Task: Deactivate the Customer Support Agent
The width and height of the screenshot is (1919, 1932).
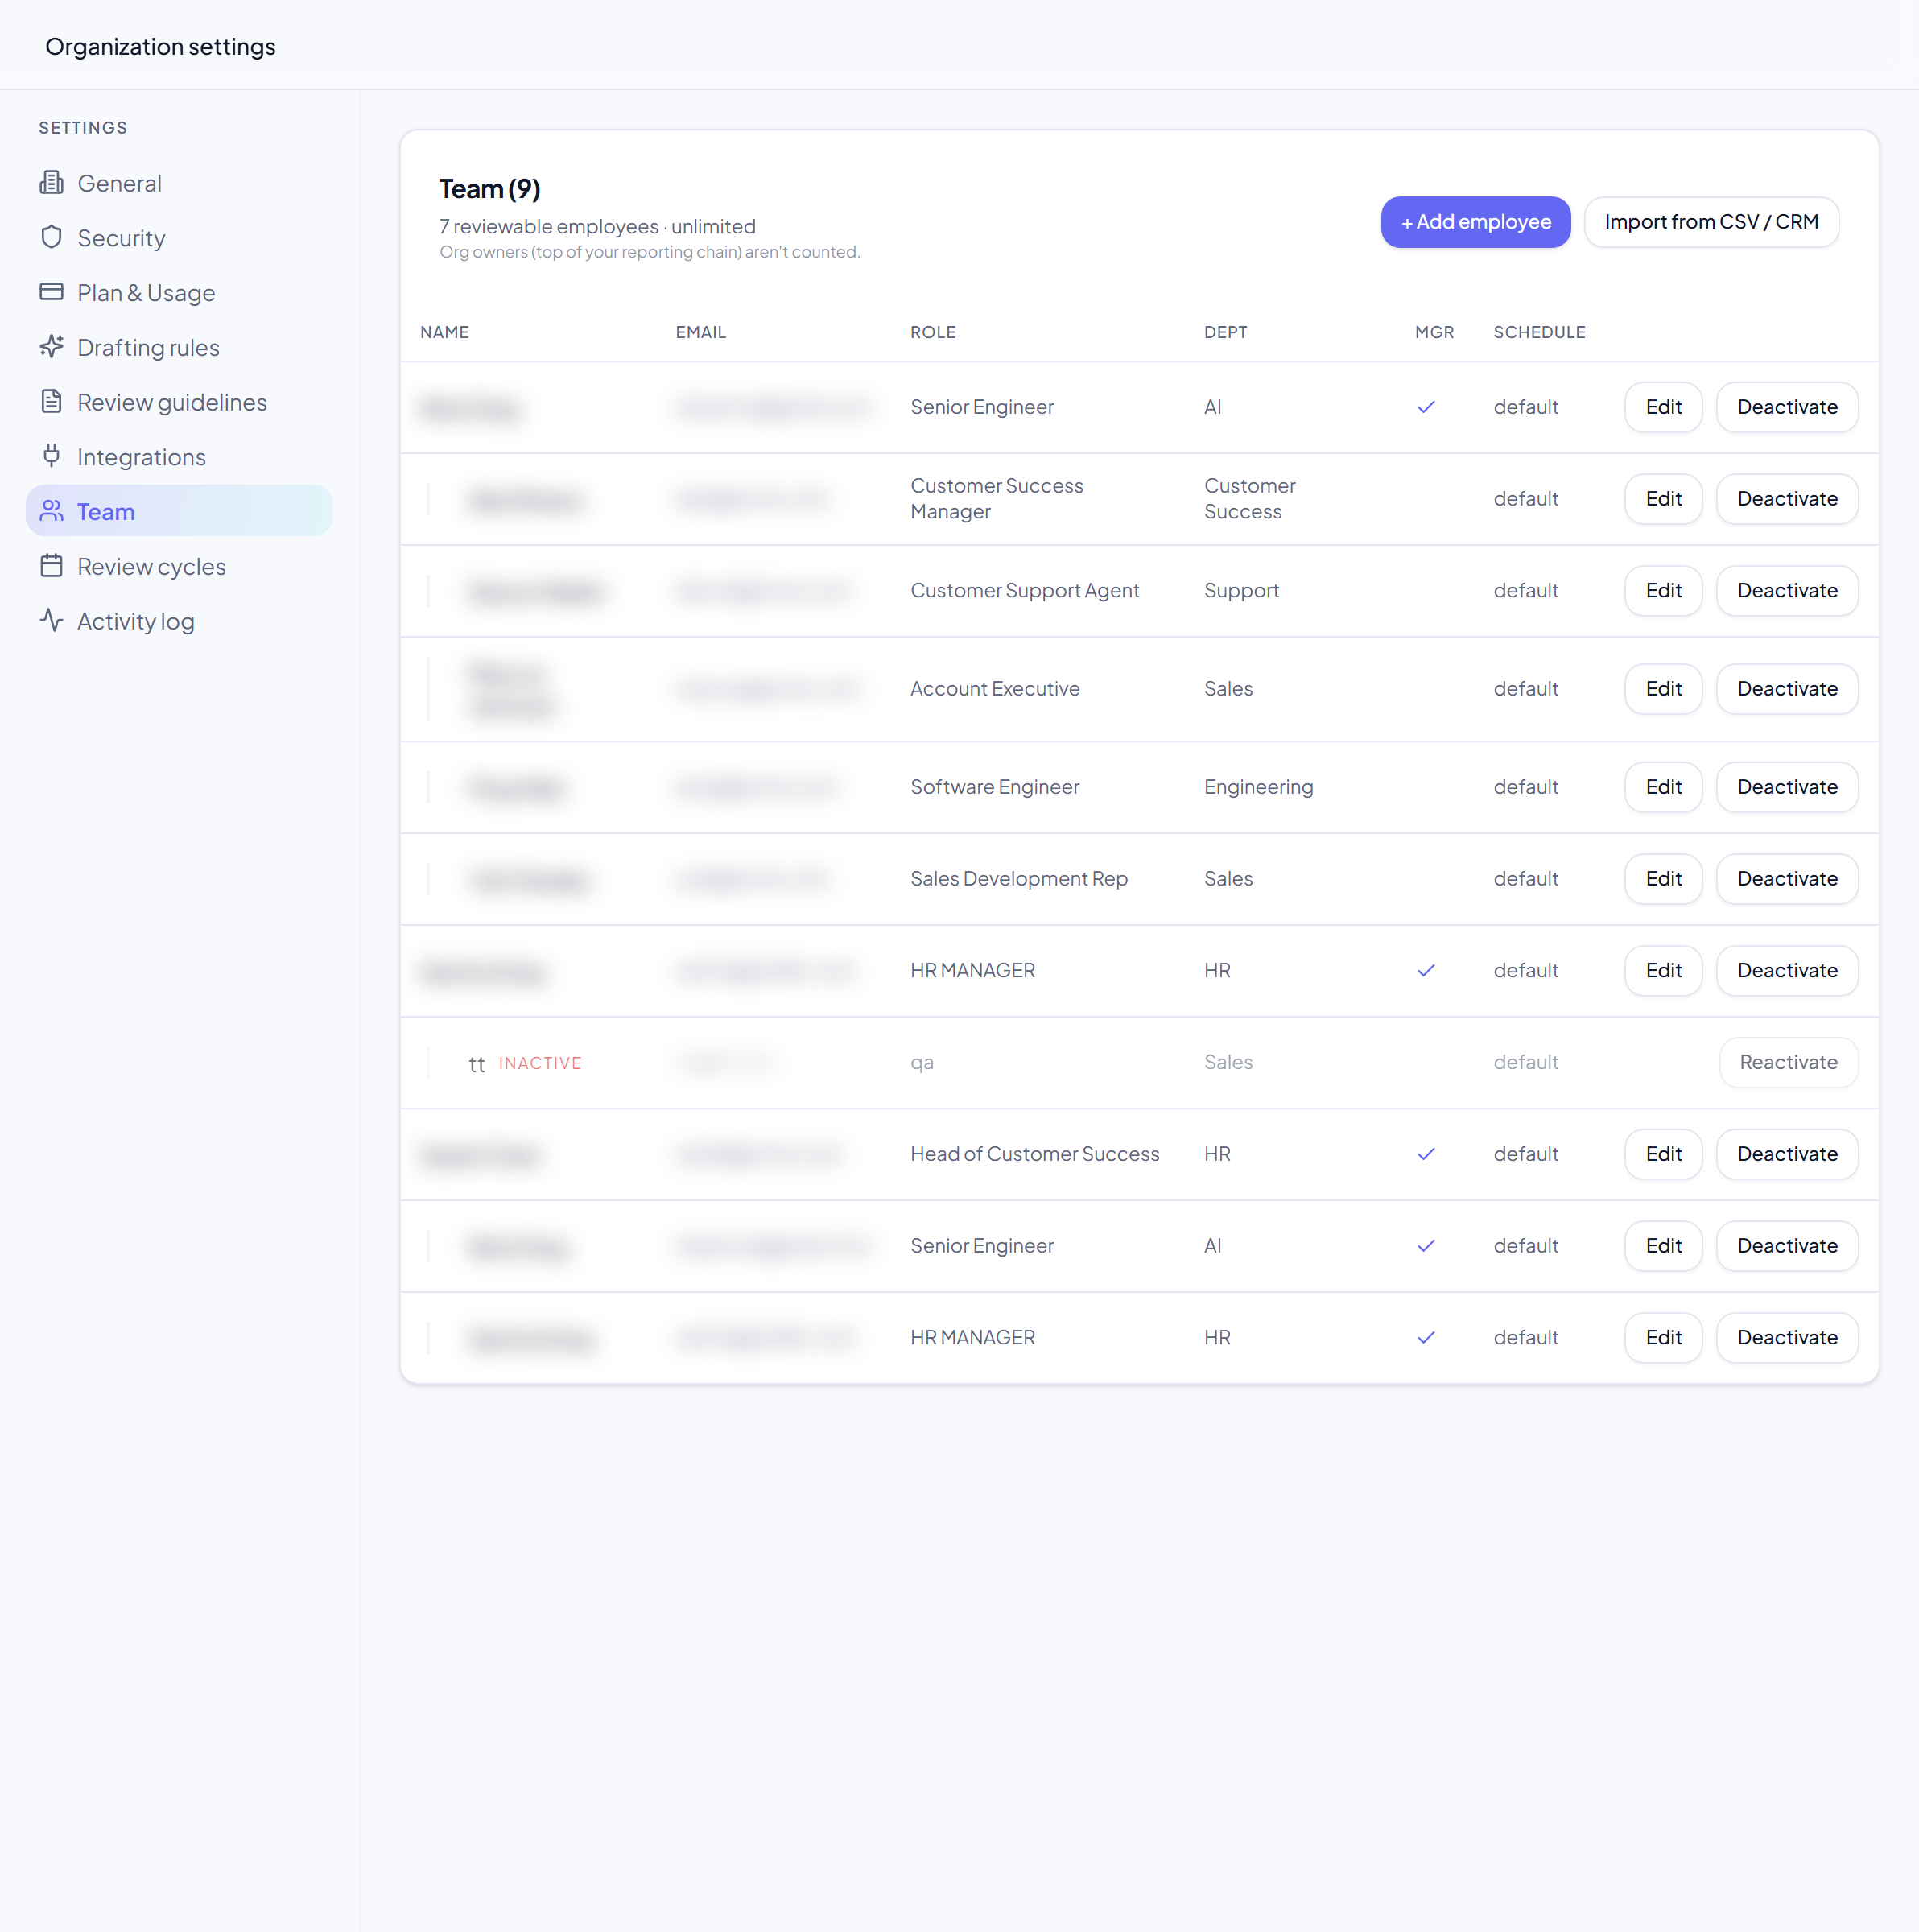Action: (1787, 591)
